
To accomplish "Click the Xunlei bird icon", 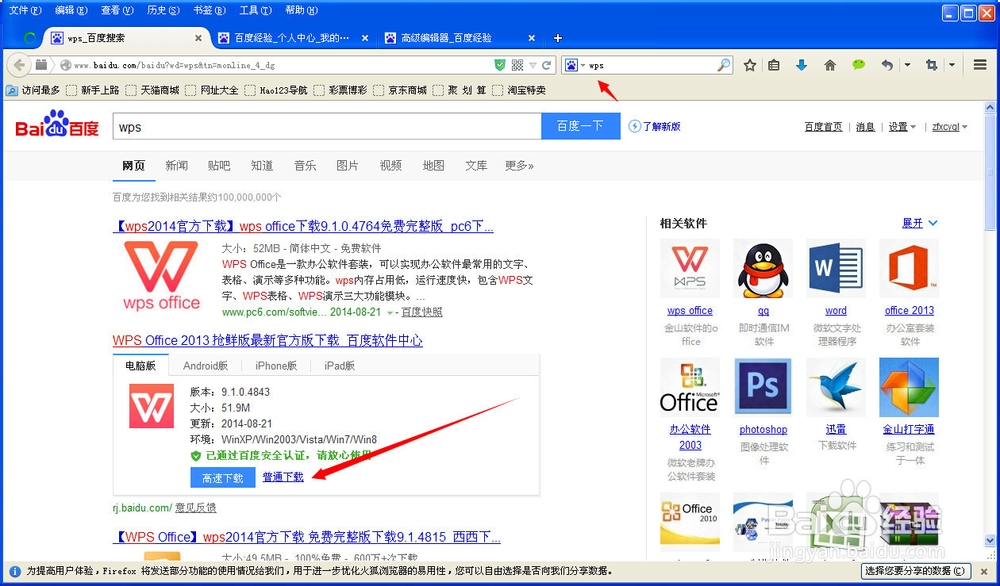I will point(835,387).
